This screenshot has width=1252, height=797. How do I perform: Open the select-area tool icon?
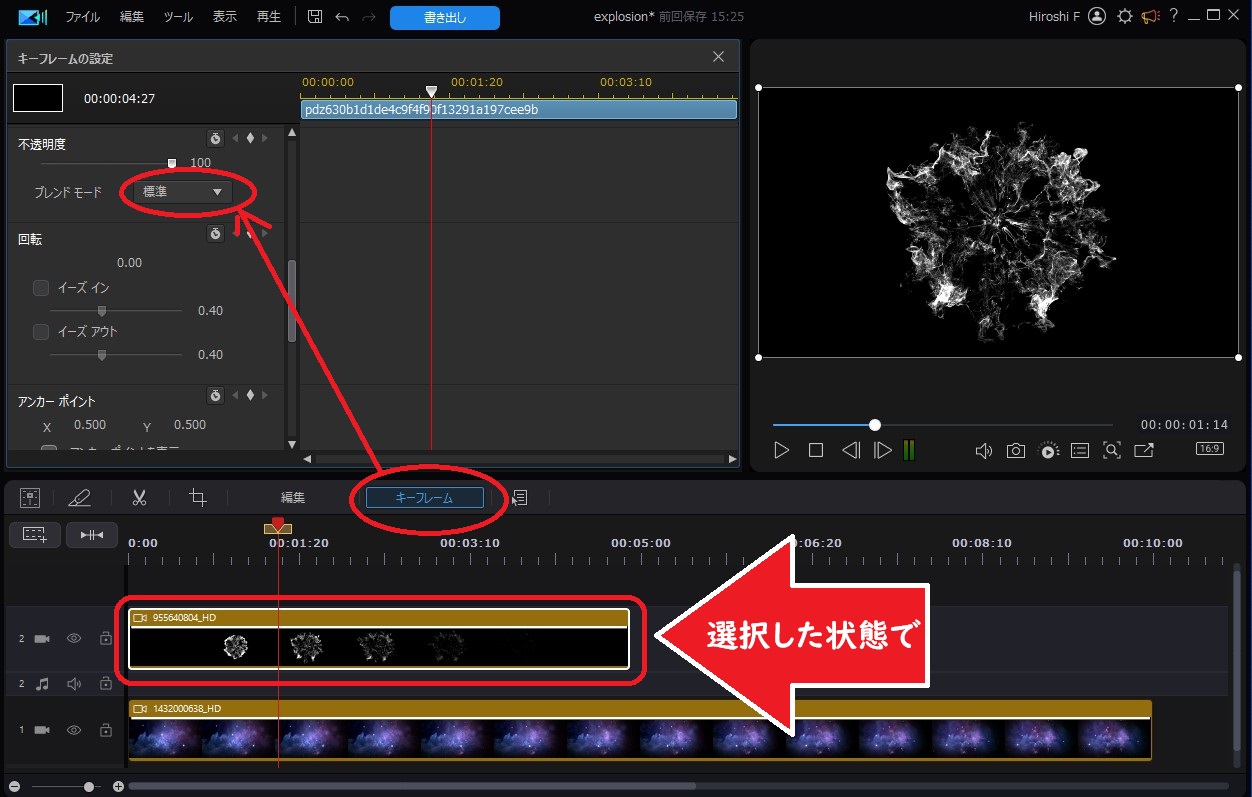click(30, 497)
